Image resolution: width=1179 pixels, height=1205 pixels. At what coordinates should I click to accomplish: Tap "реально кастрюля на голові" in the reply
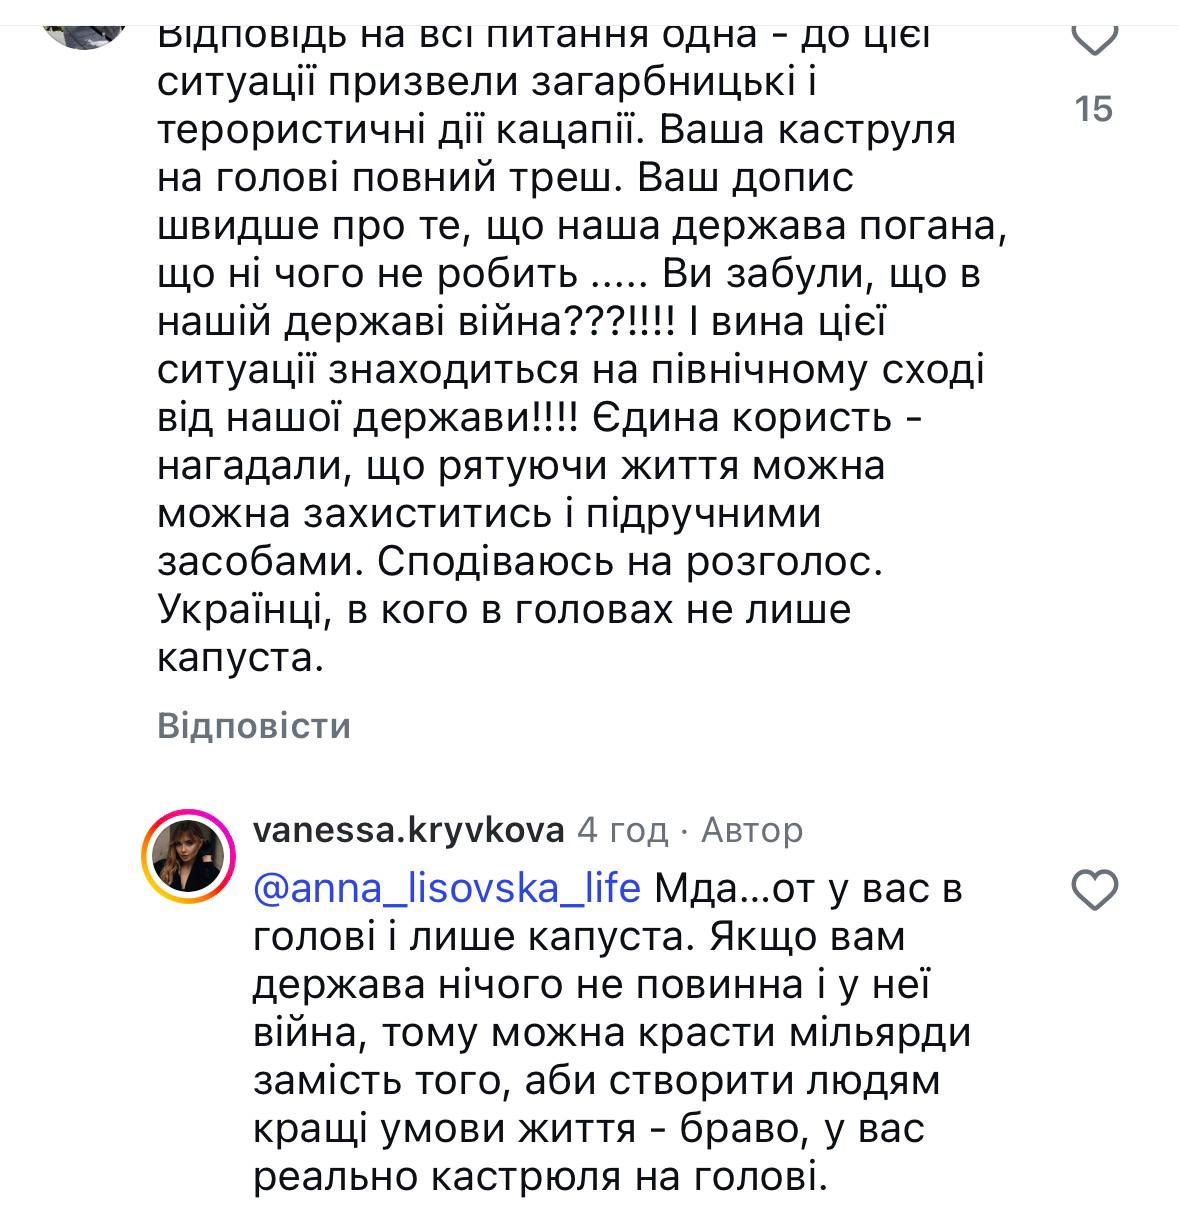[540, 1178]
